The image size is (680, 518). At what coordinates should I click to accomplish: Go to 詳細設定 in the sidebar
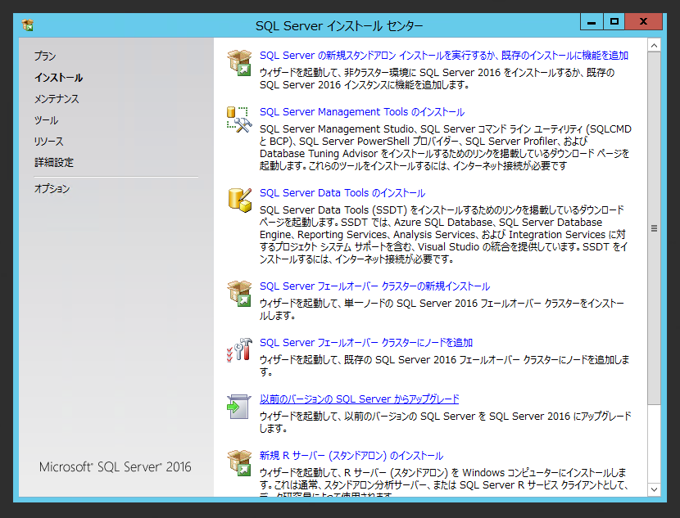coord(54,163)
